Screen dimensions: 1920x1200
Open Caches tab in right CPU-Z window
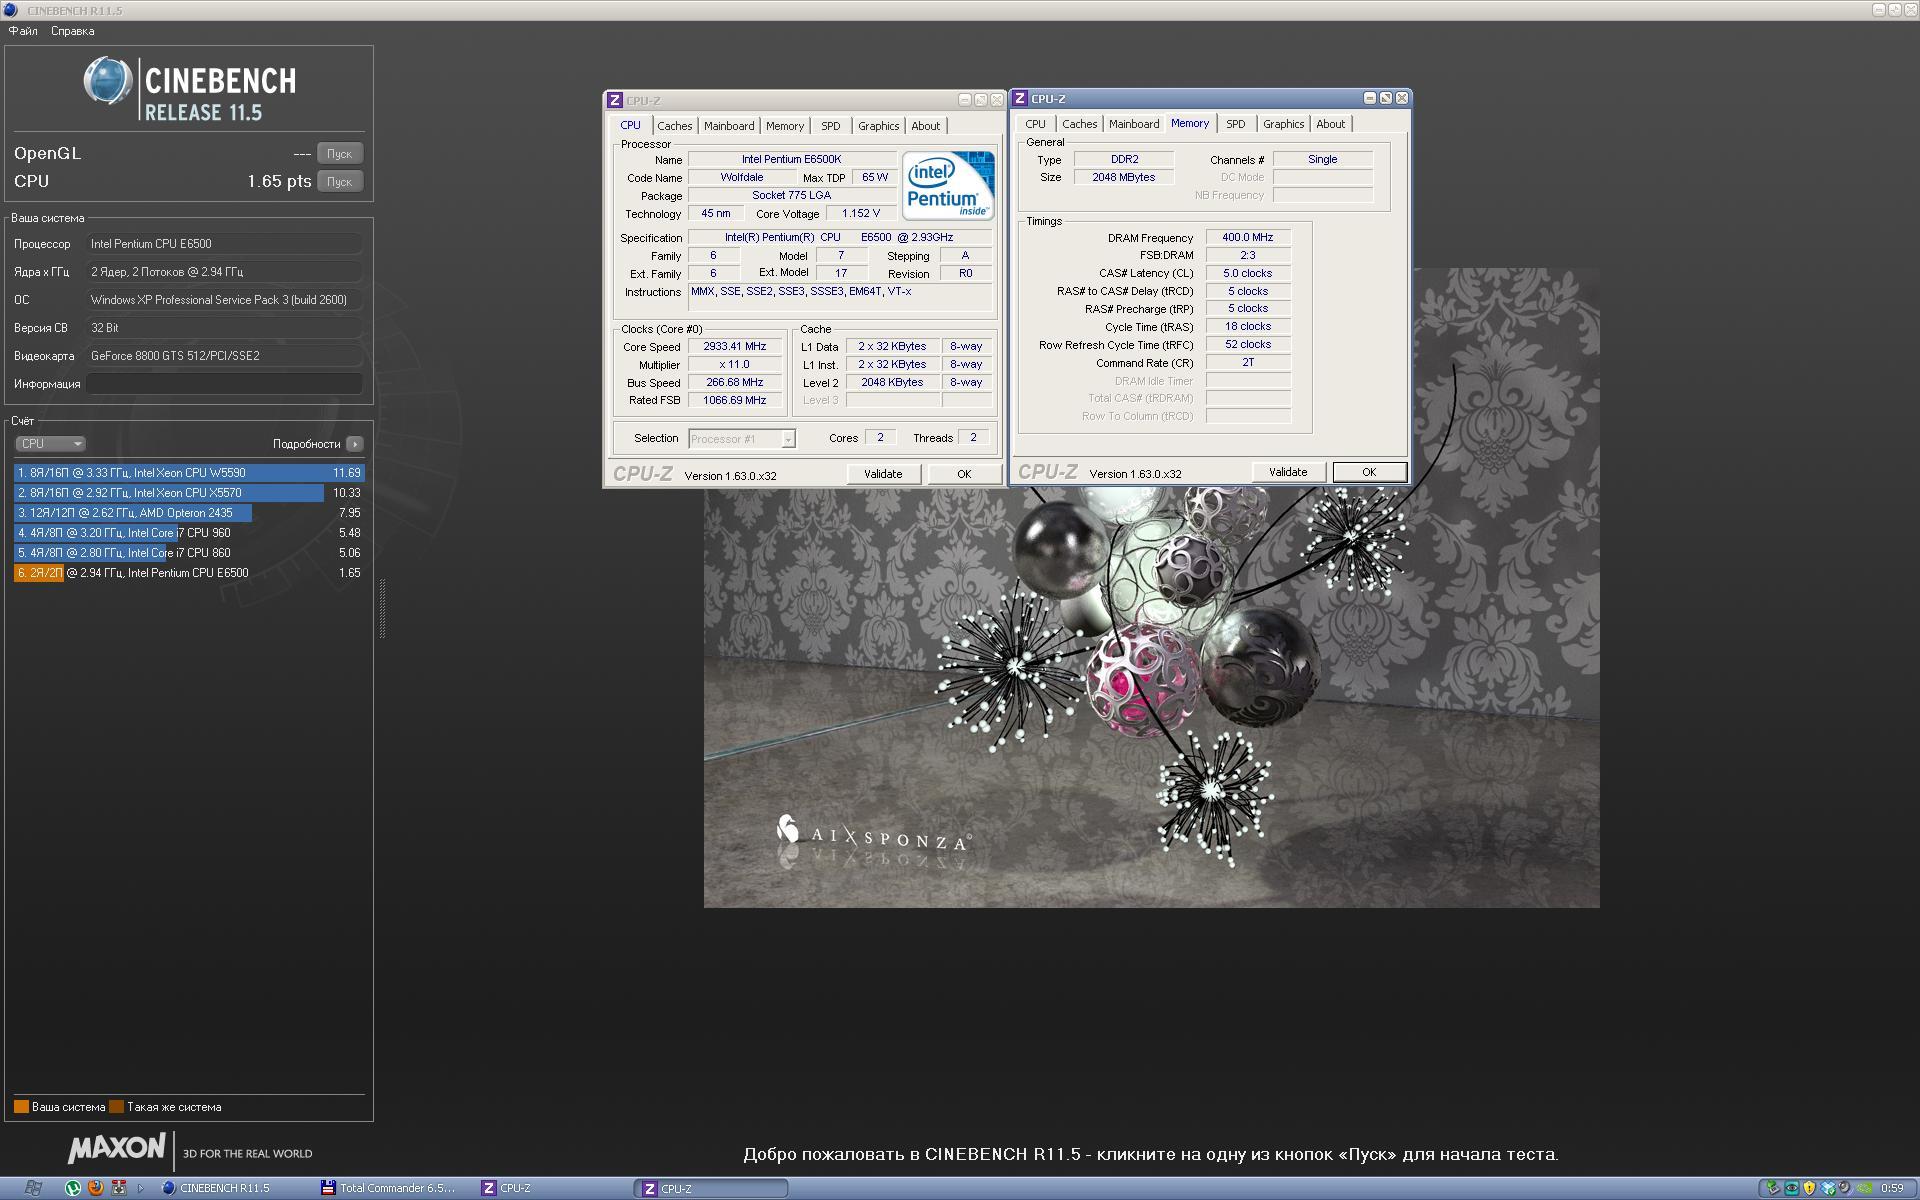pyautogui.click(x=1080, y=124)
